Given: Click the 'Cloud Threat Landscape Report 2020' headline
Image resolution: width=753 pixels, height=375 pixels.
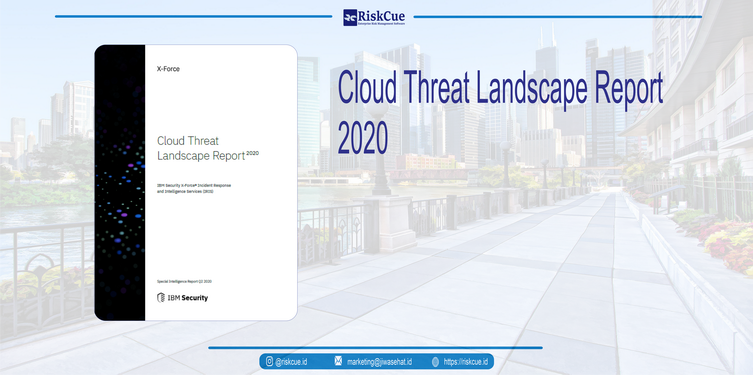Looking at the screenshot, I should (500, 112).
